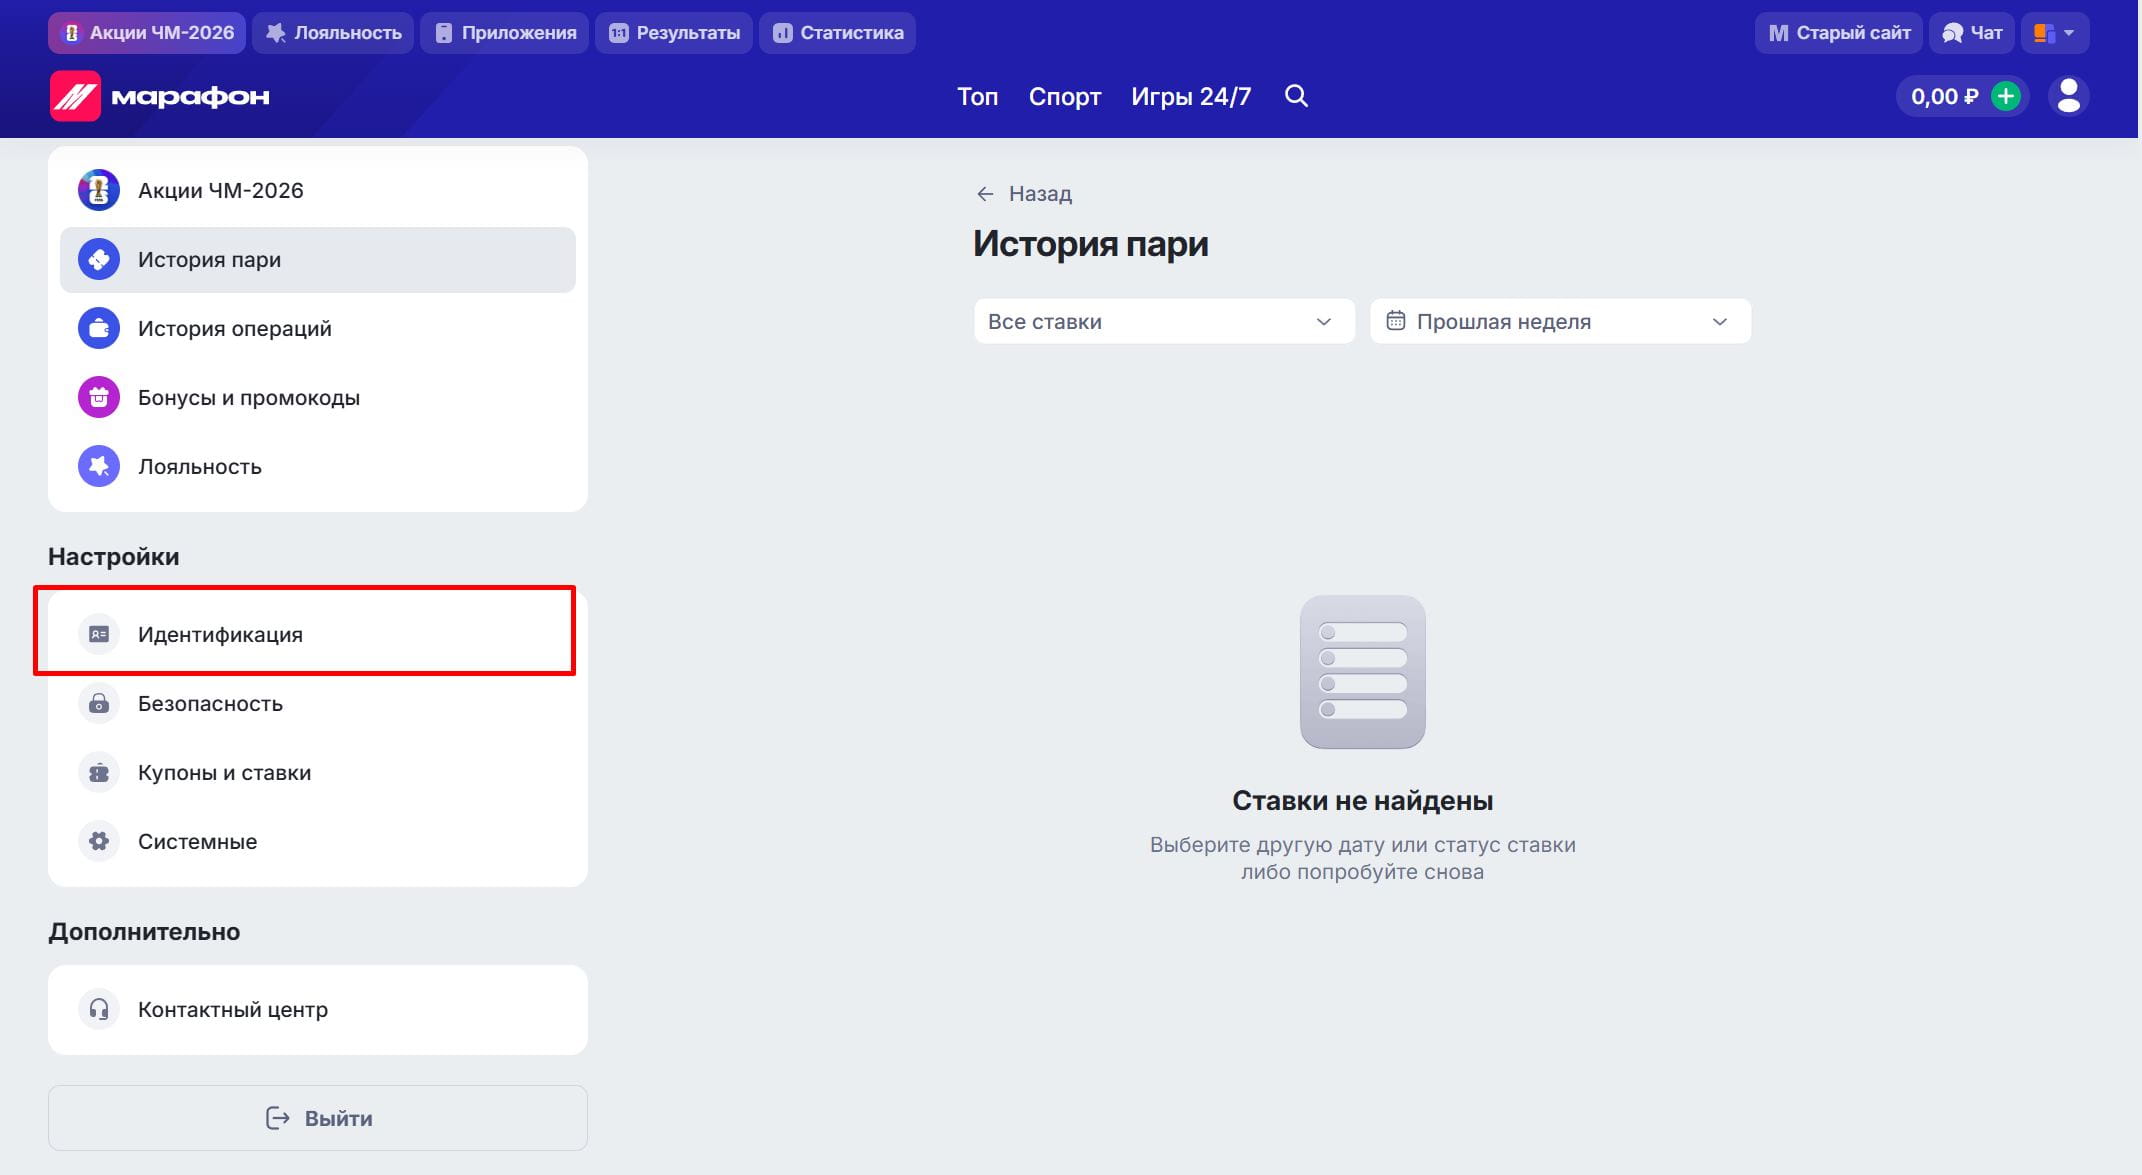The width and height of the screenshot is (2142, 1175).
Task: Click the back arrow icon beside Назад
Action: coord(985,193)
